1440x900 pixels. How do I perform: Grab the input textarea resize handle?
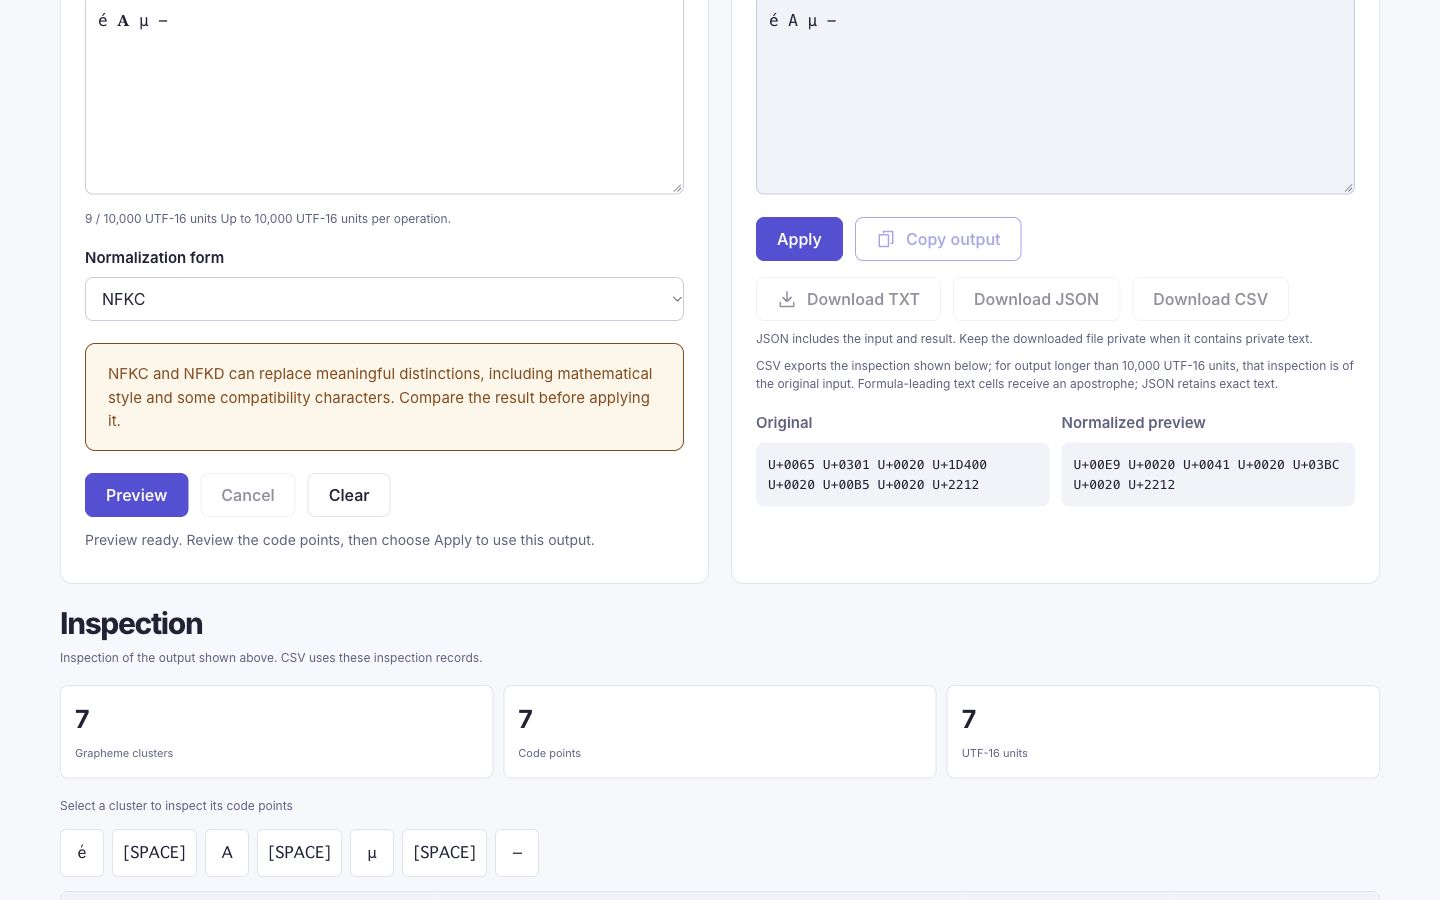[x=677, y=187]
